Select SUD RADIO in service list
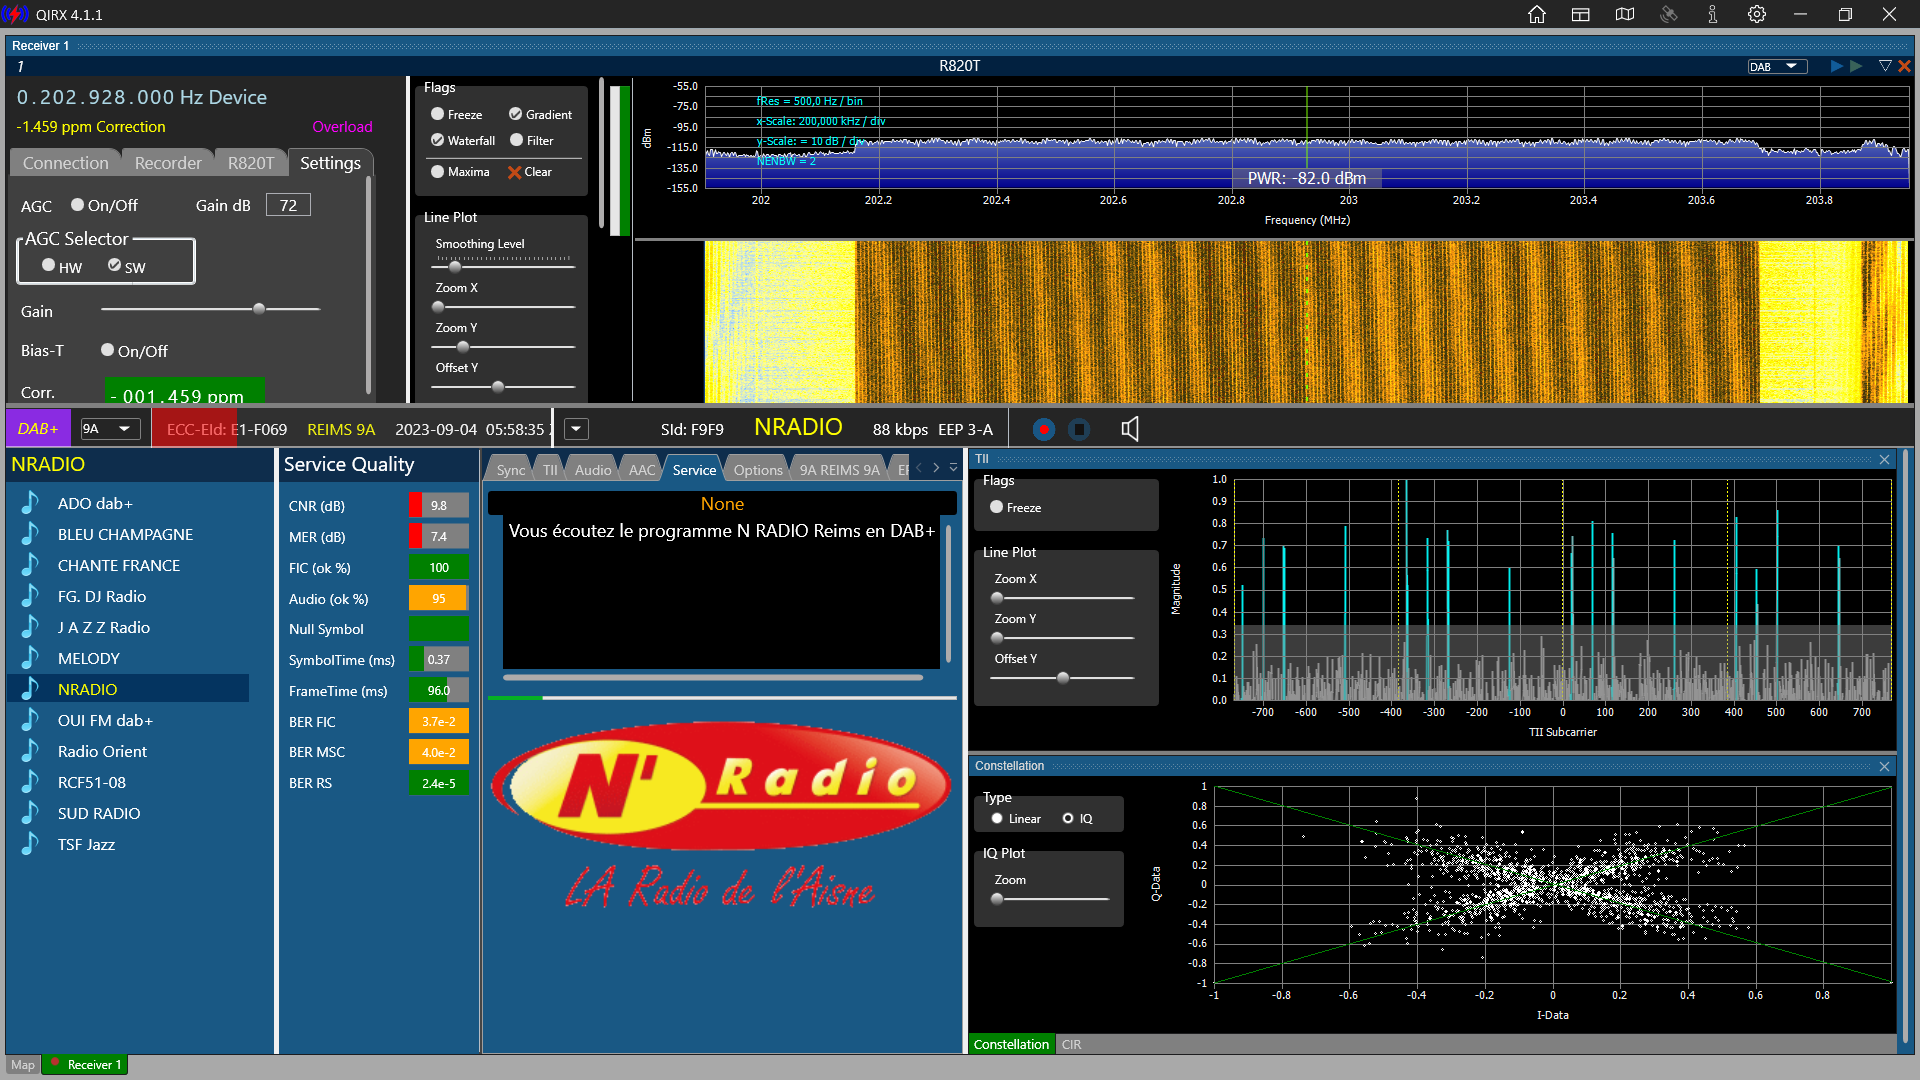This screenshot has width=1920, height=1080. pos(99,814)
